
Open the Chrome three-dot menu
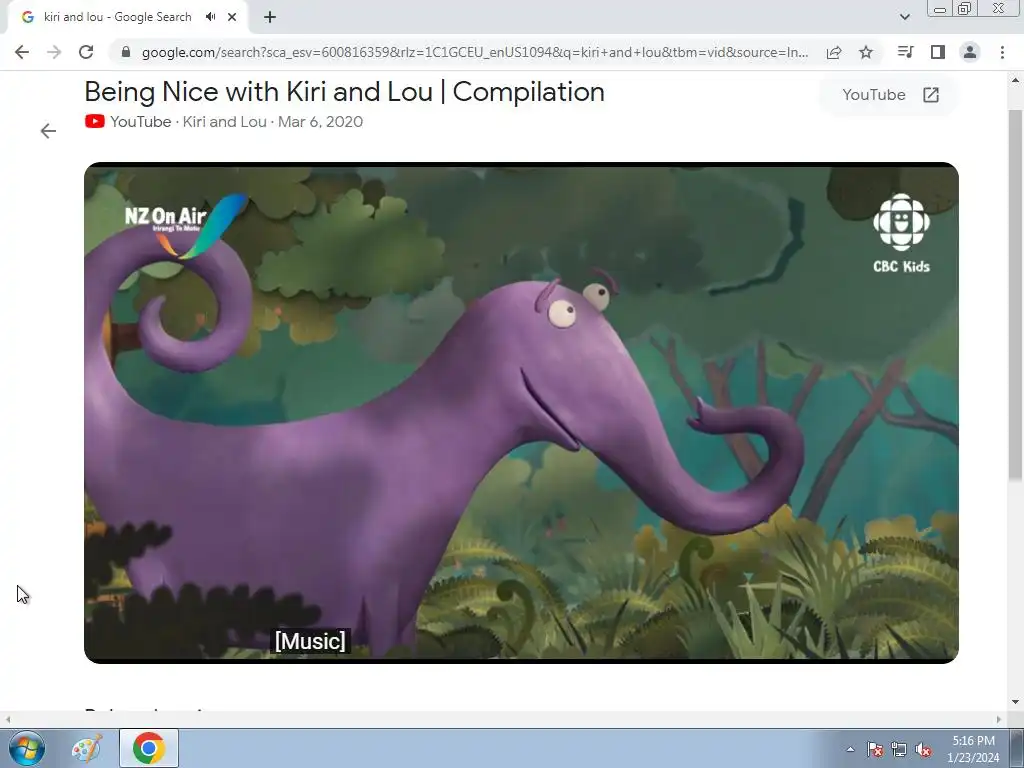point(1002,52)
